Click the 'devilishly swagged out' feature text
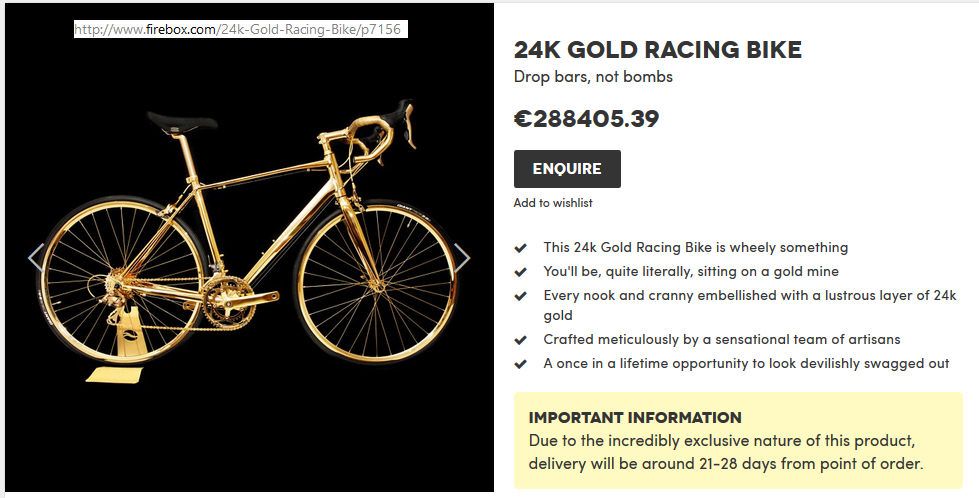The image size is (979, 498). point(746,364)
